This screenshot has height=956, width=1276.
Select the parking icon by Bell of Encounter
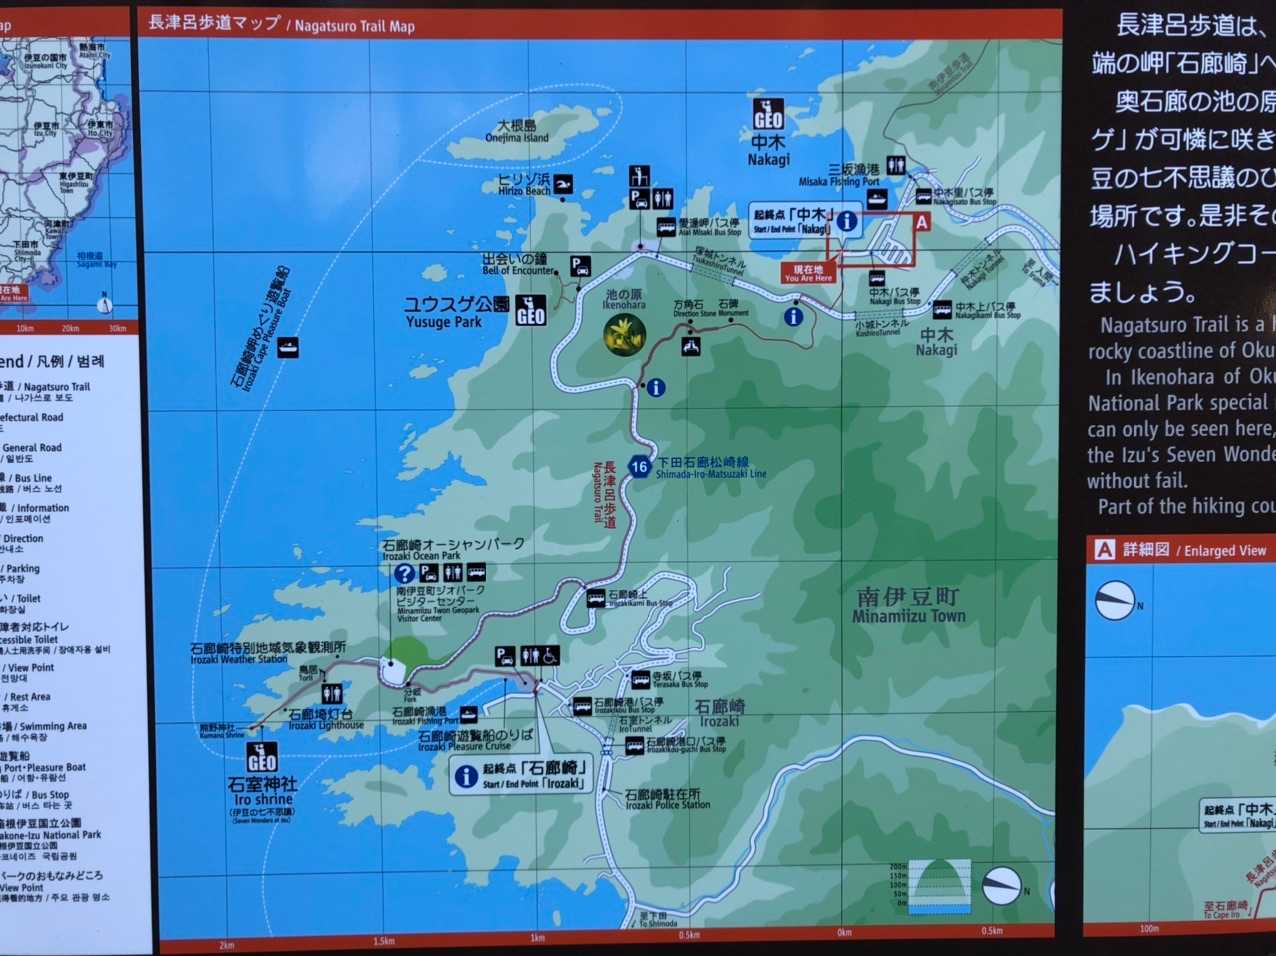(x=580, y=266)
